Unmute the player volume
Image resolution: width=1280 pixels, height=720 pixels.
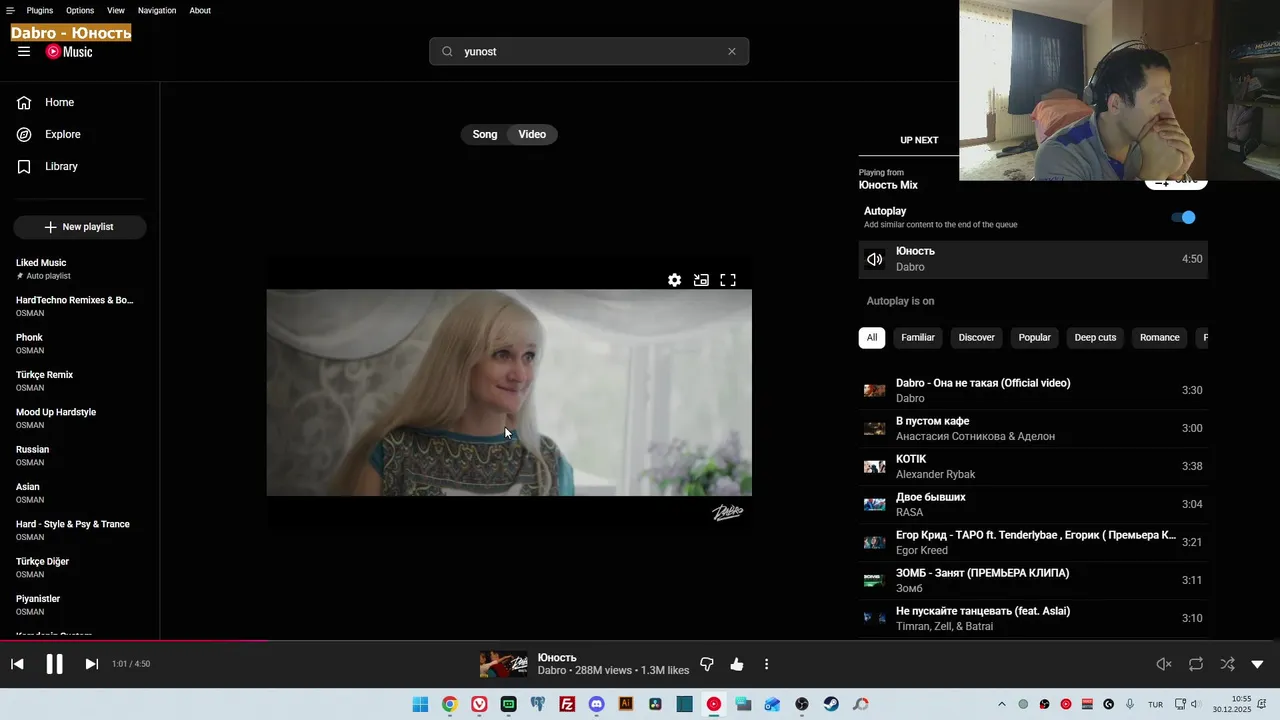click(x=1164, y=664)
